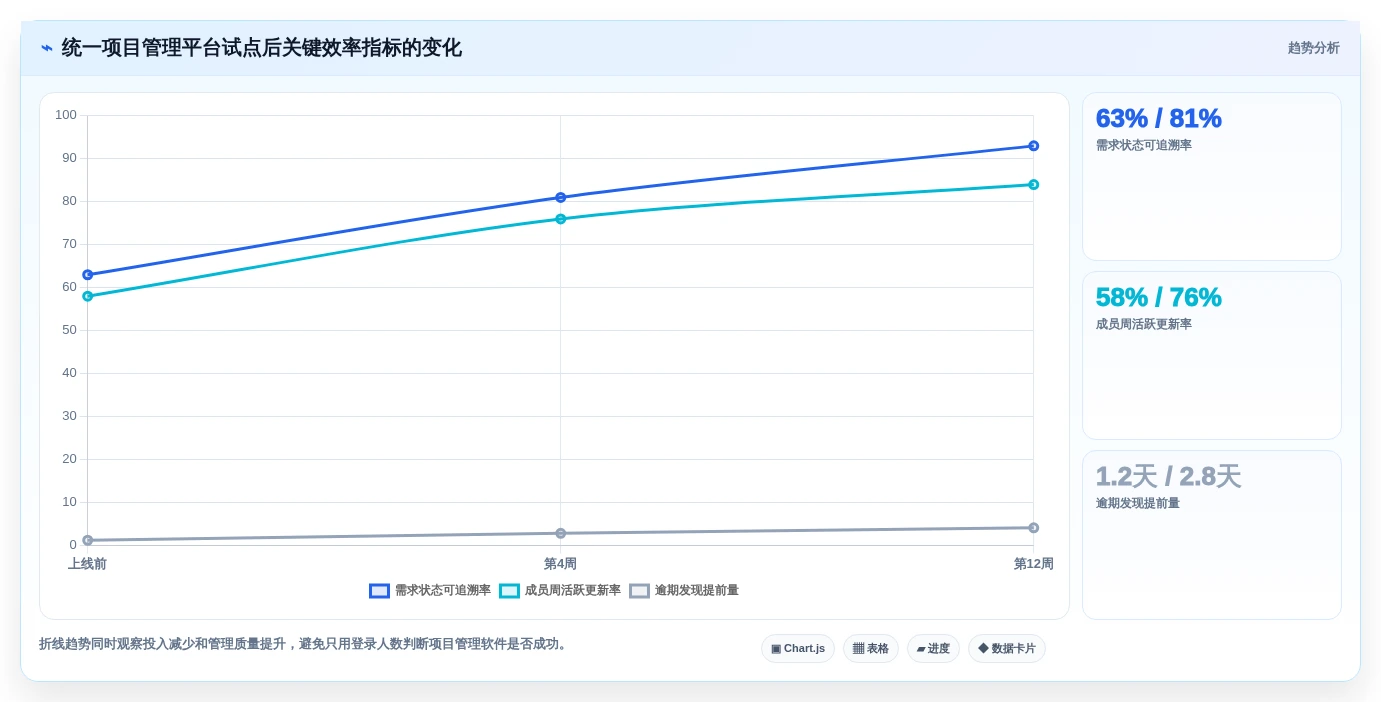Click gray line data point at 第4周
Image resolution: width=1381 pixels, height=702 pixels.
coord(561,533)
